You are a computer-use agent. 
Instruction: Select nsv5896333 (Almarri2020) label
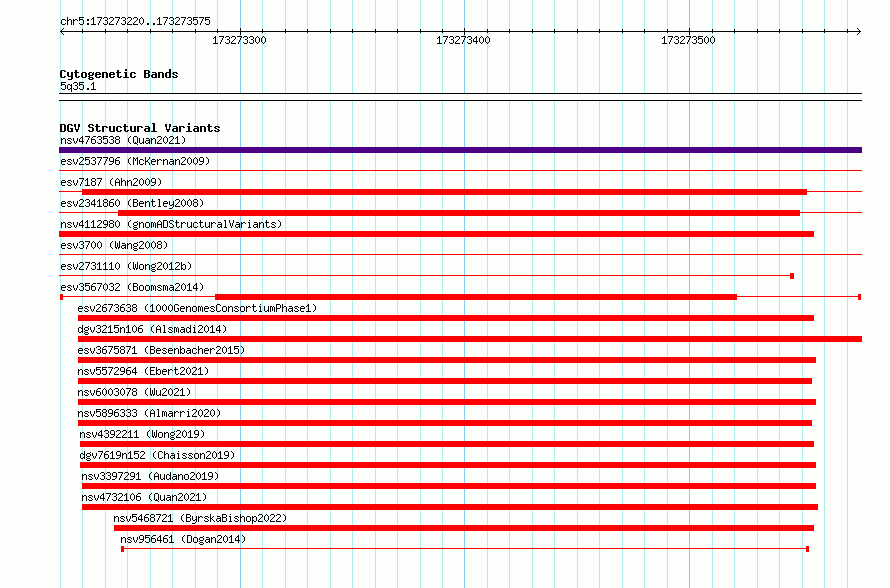coord(149,413)
